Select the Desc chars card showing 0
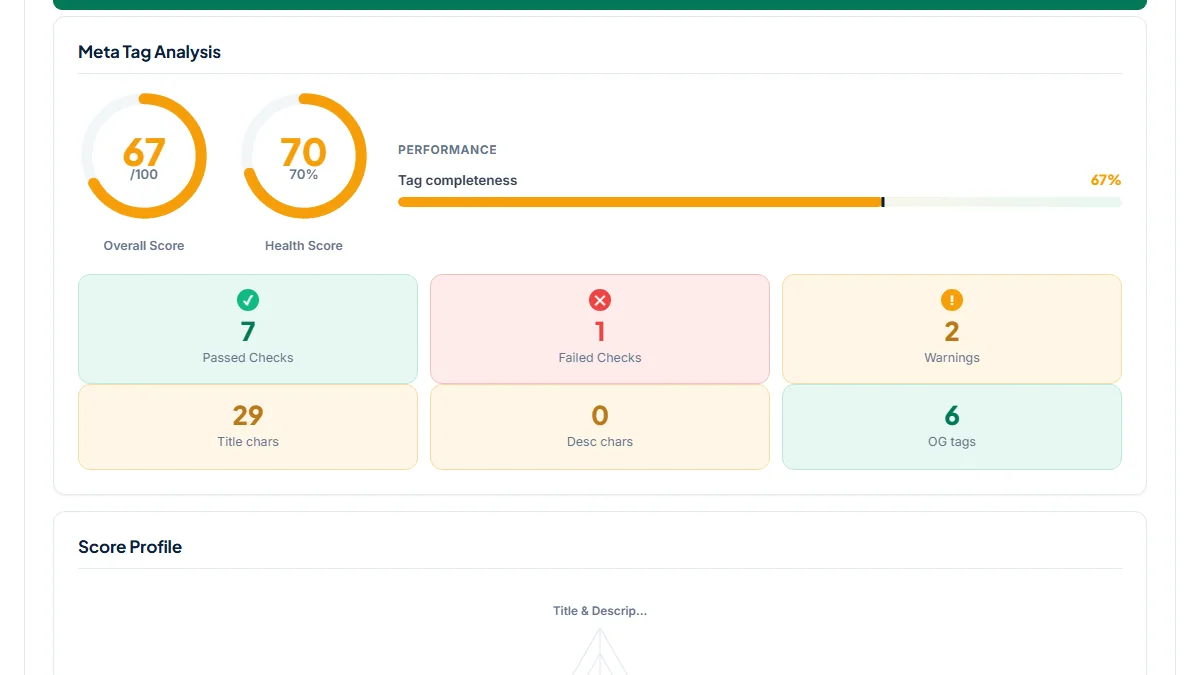The width and height of the screenshot is (1200, 675). coord(600,427)
